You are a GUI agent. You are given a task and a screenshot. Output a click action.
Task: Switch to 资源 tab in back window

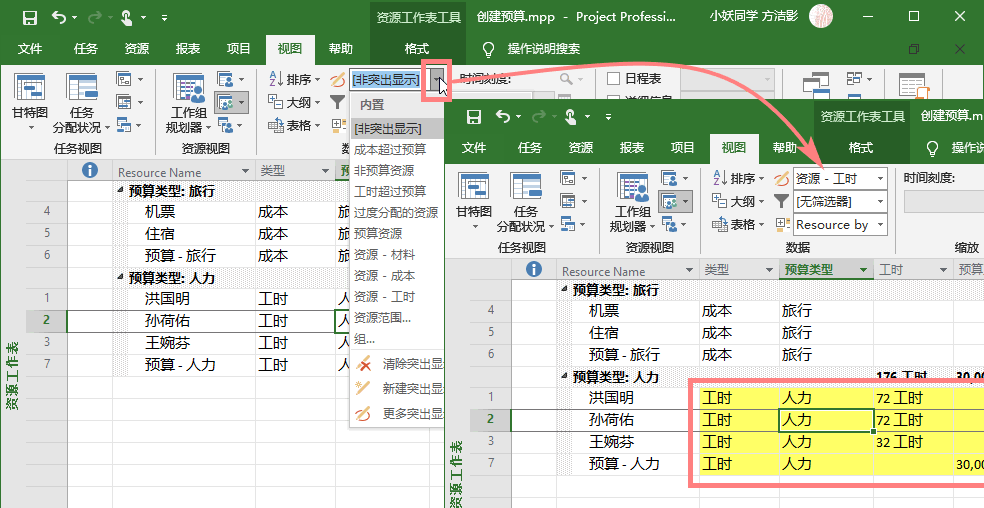pos(137,48)
